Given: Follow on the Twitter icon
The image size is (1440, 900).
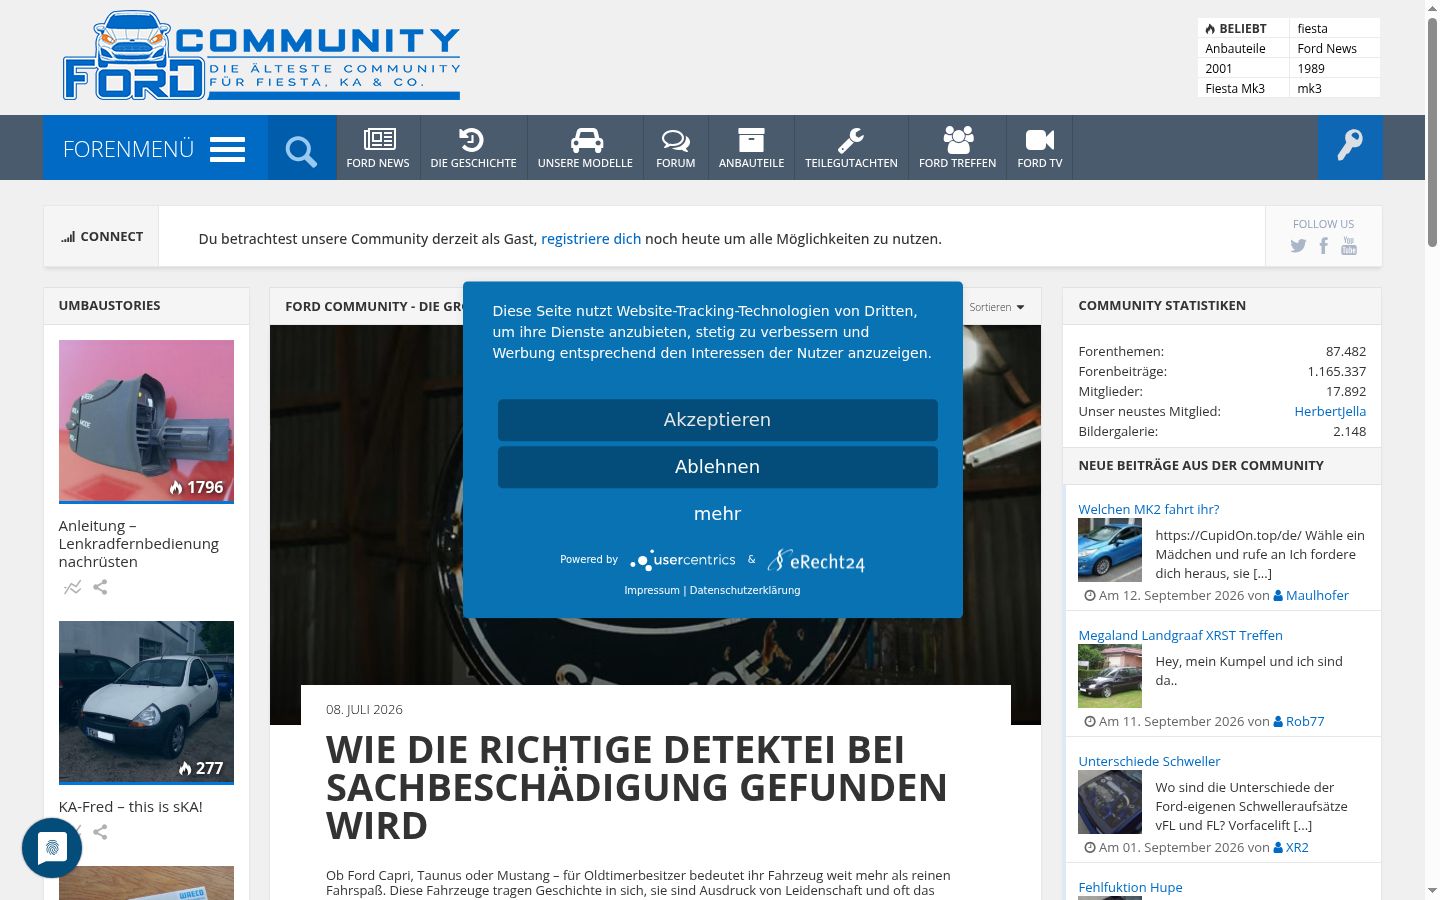Looking at the screenshot, I should coord(1298,246).
